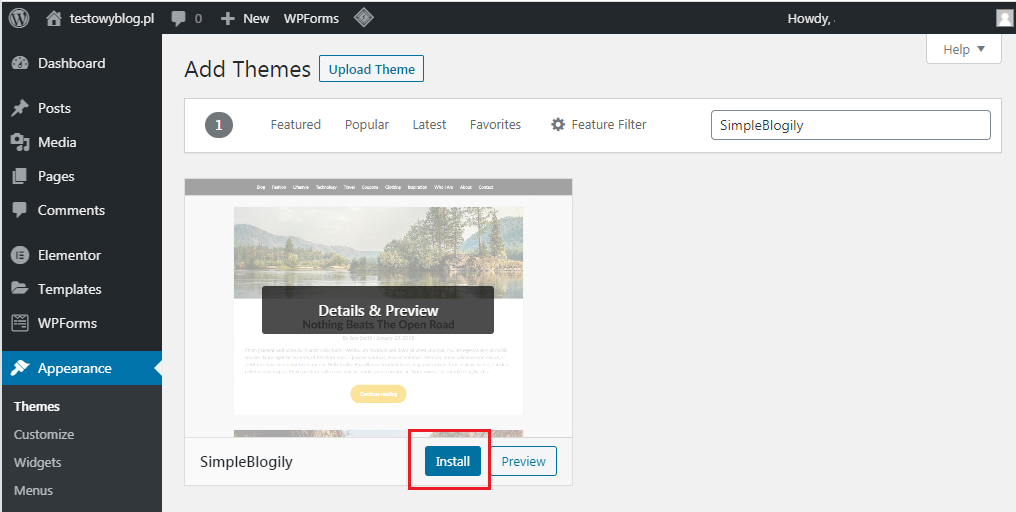The height and width of the screenshot is (512, 1016).
Task: Click the home icon beside testowyblog.pl
Action: 54,19
